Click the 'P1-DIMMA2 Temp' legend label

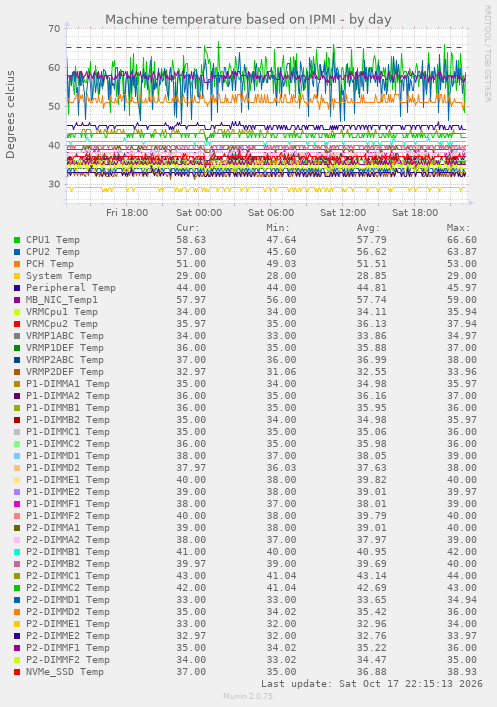coord(68,396)
